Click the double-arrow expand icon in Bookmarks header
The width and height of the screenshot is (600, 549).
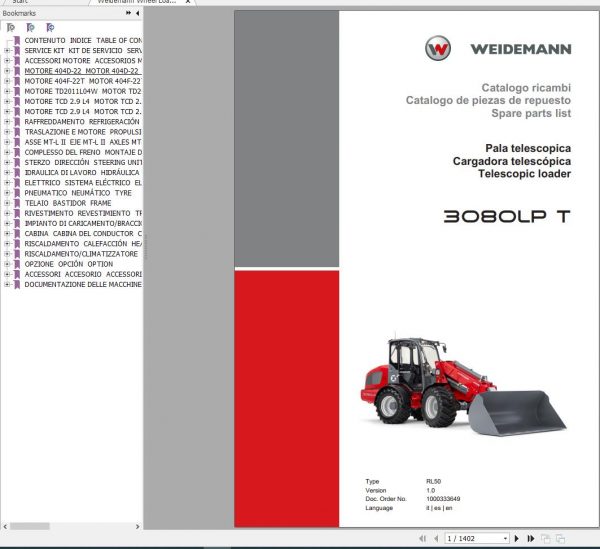point(128,13)
